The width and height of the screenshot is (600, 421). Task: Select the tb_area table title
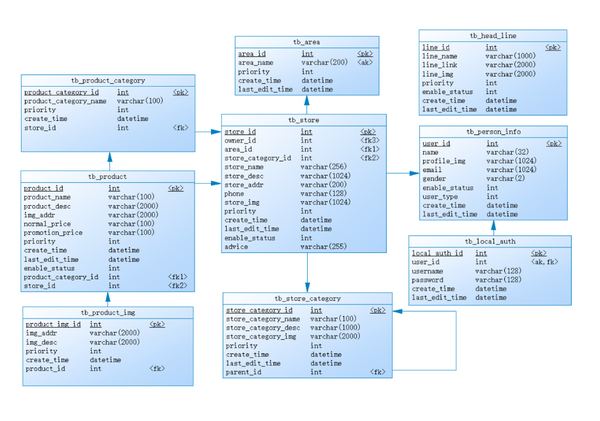coord(307,42)
